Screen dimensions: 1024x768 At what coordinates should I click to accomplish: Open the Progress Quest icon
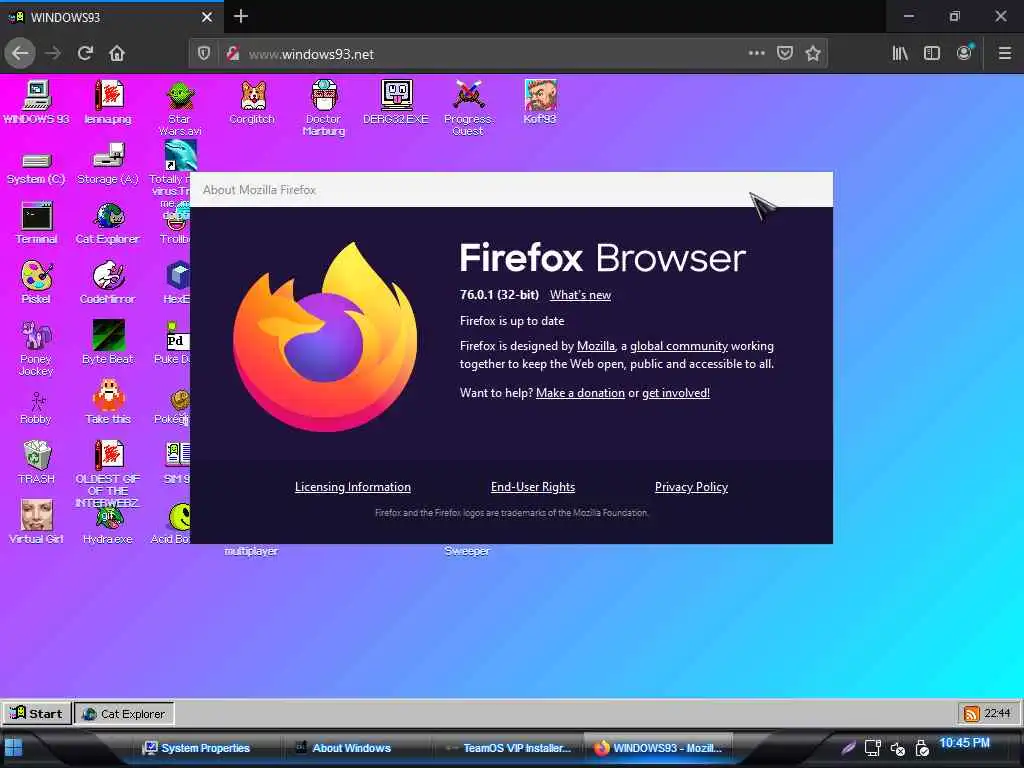tap(468, 108)
